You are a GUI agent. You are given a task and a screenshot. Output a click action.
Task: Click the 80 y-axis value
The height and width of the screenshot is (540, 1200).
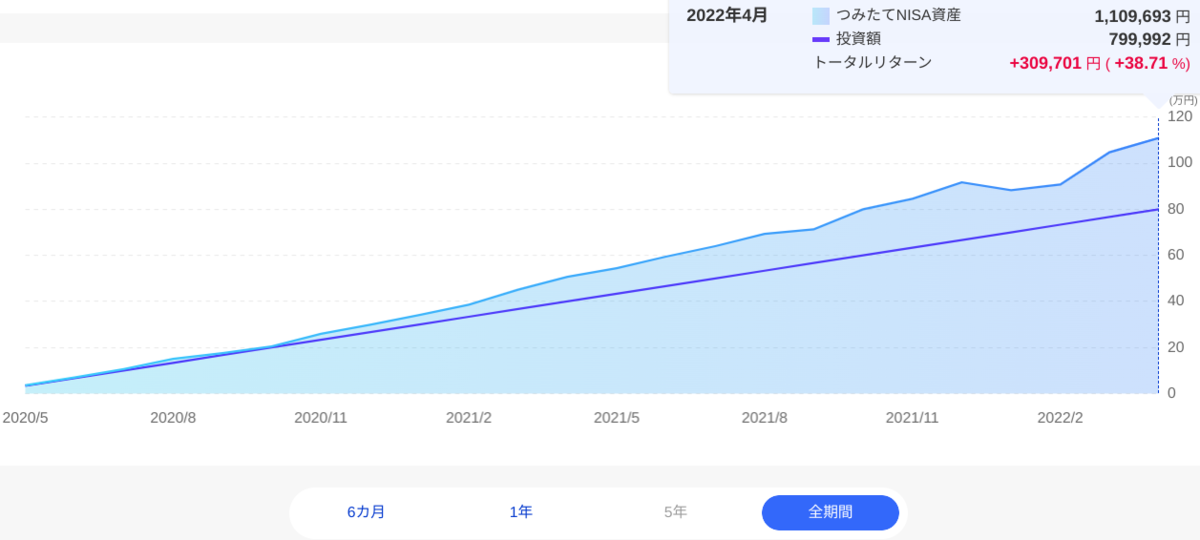click(x=1174, y=208)
